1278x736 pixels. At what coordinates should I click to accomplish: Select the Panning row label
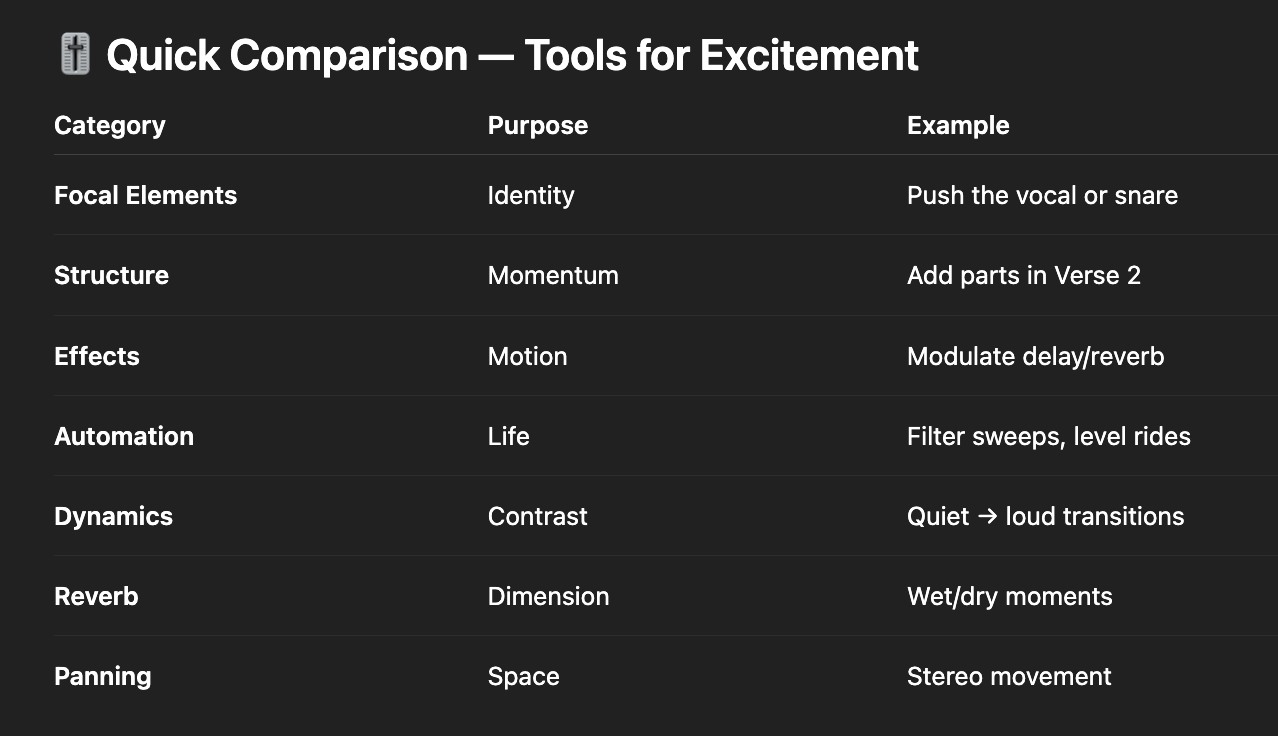(103, 676)
